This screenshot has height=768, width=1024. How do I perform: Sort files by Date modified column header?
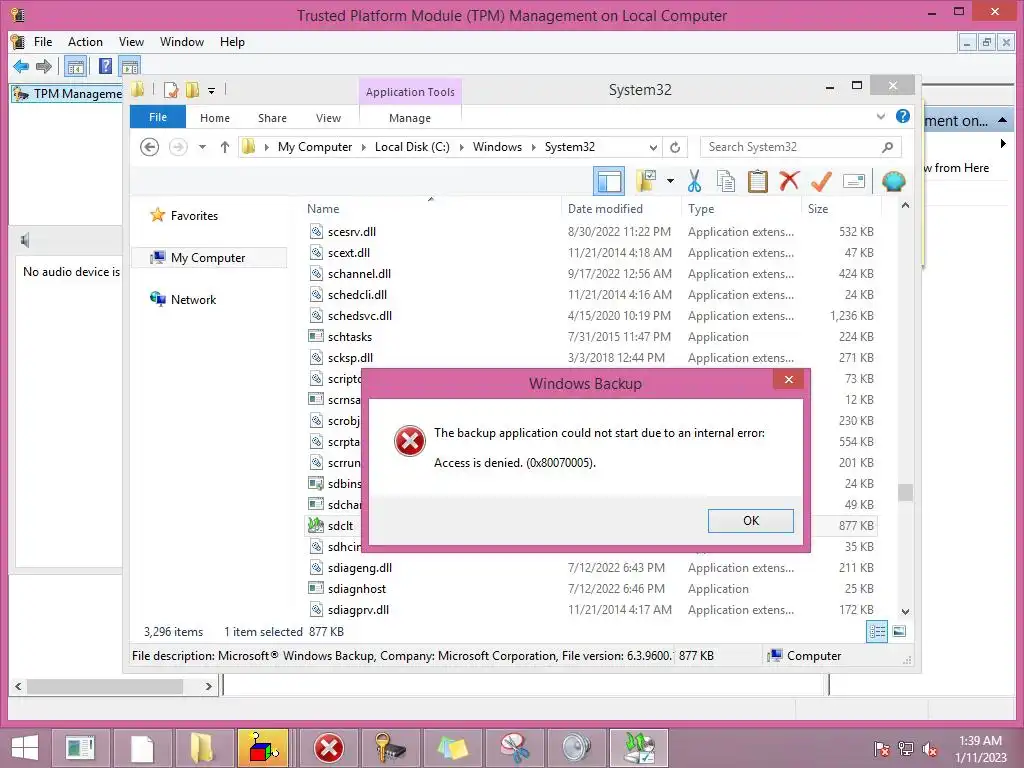pos(605,209)
